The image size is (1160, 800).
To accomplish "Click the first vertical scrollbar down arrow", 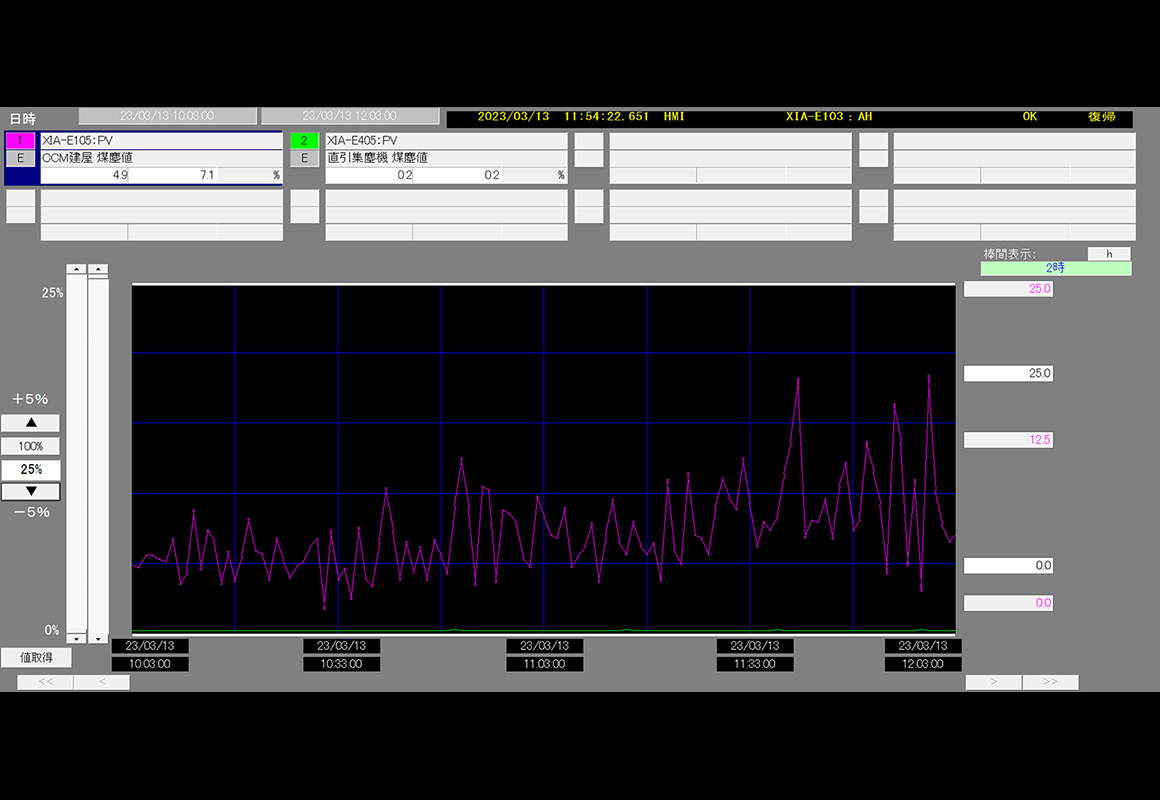I will 76,638.
